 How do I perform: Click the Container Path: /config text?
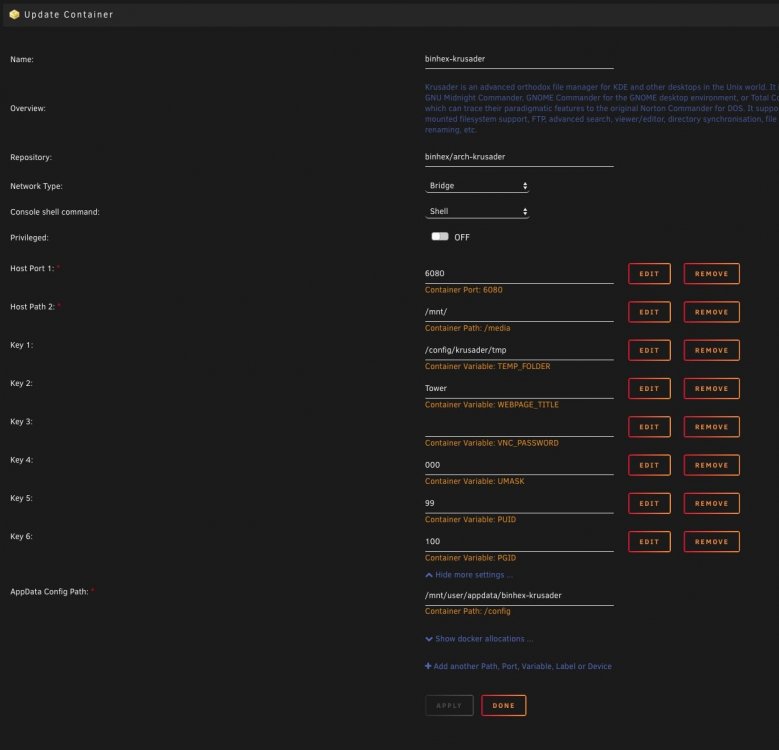click(x=467, y=611)
